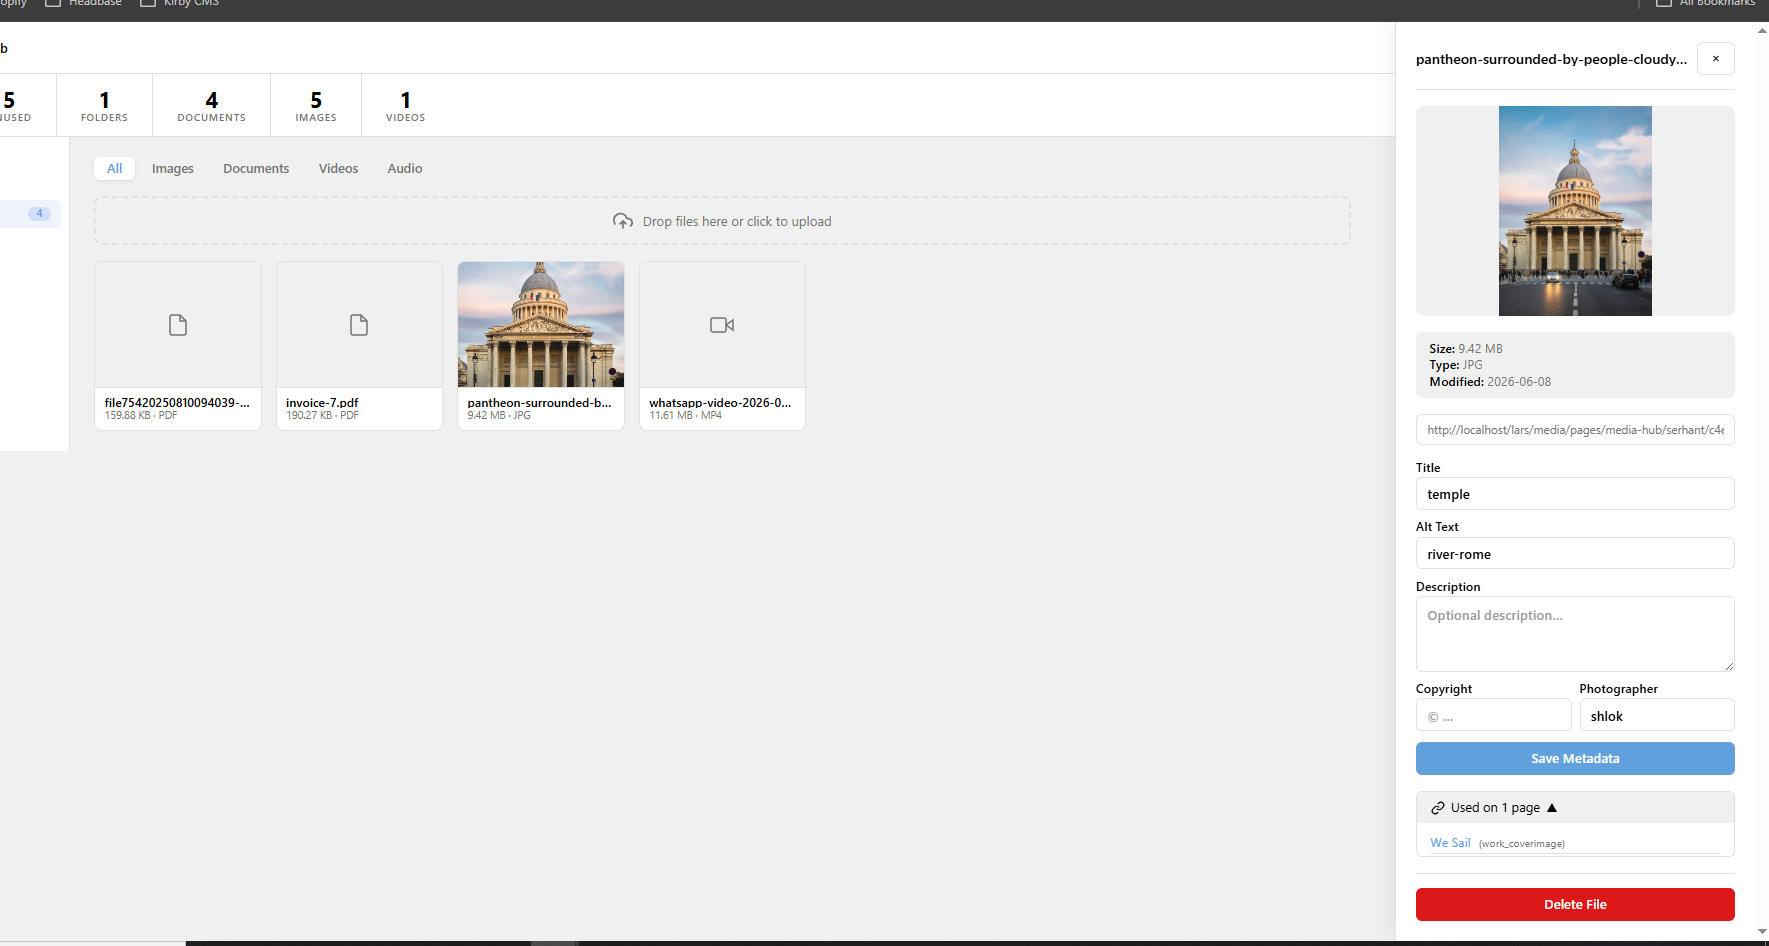Select the file75420250810094039 file name
This screenshot has width=1769, height=946.
(177, 403)
